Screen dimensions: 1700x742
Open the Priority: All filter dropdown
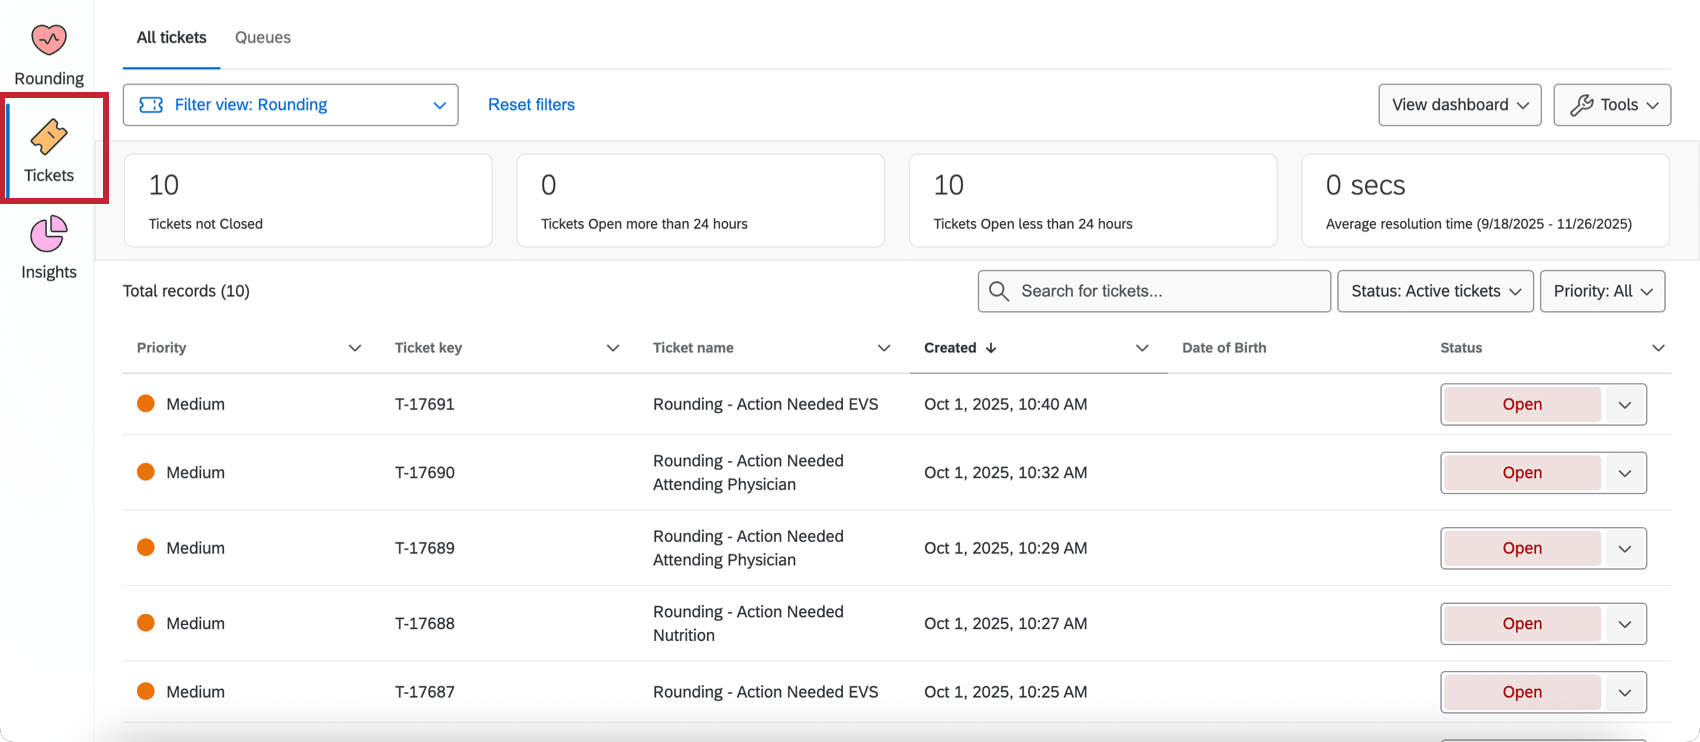[1602, 291]
